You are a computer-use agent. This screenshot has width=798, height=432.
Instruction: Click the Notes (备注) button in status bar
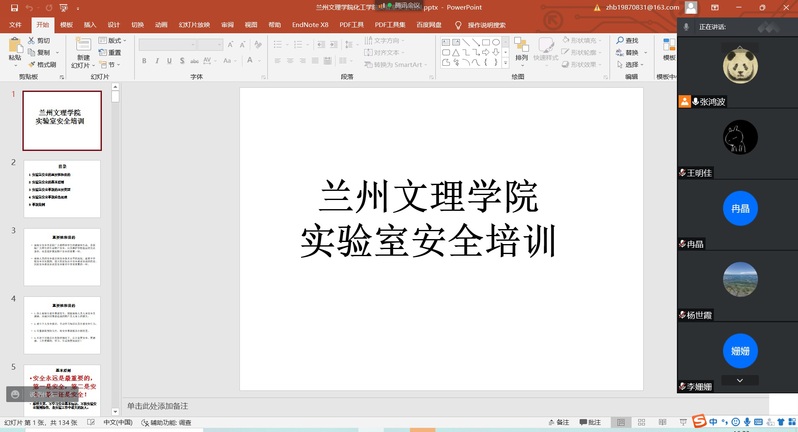point(558,422)
